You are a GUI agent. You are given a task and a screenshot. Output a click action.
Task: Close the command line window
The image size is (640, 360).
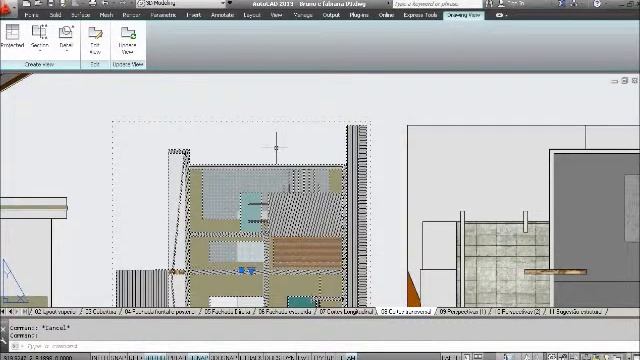click(x=4, y=329)
